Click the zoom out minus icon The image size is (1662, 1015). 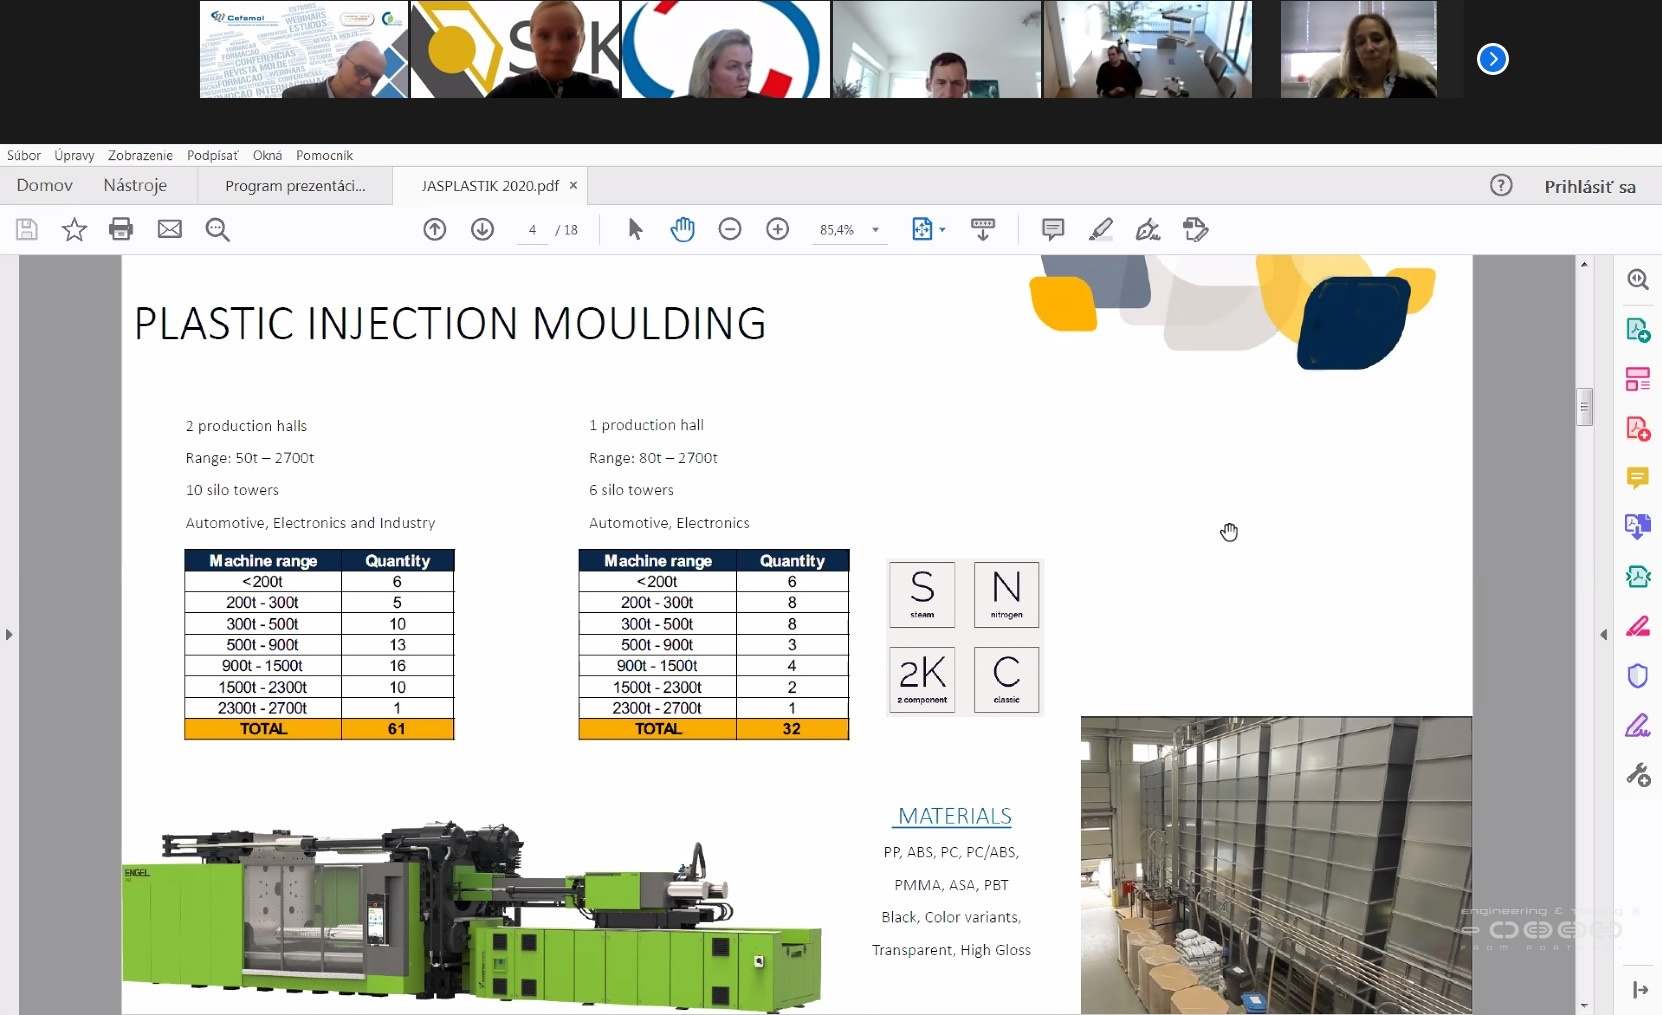[x=730, y=229]
